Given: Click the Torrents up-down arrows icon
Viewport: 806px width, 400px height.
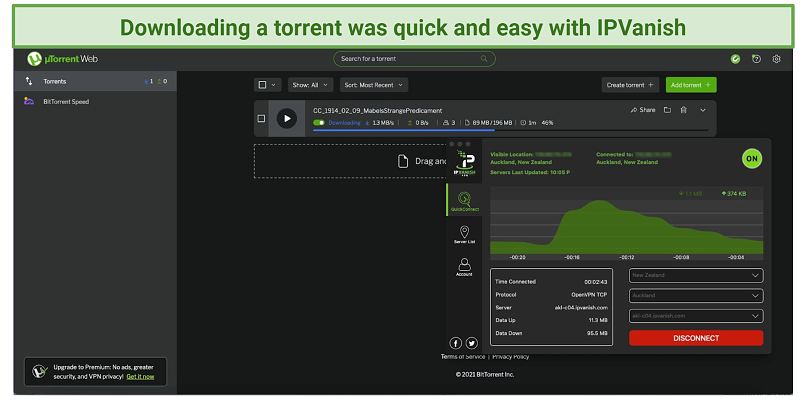Looking at the screenshot, I should click(29, 81).
